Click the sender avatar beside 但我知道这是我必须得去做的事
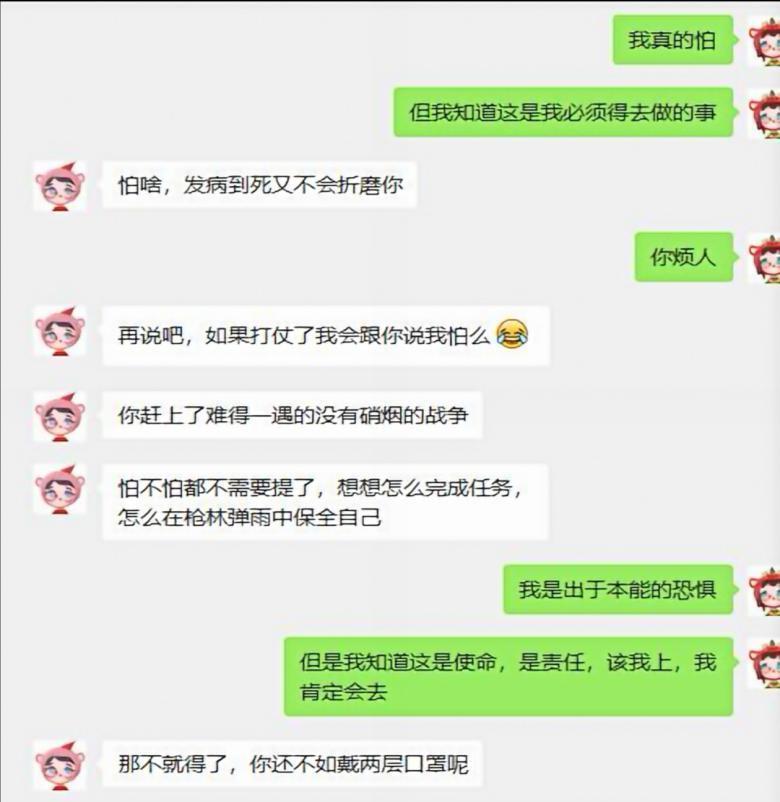 [764, 113]
